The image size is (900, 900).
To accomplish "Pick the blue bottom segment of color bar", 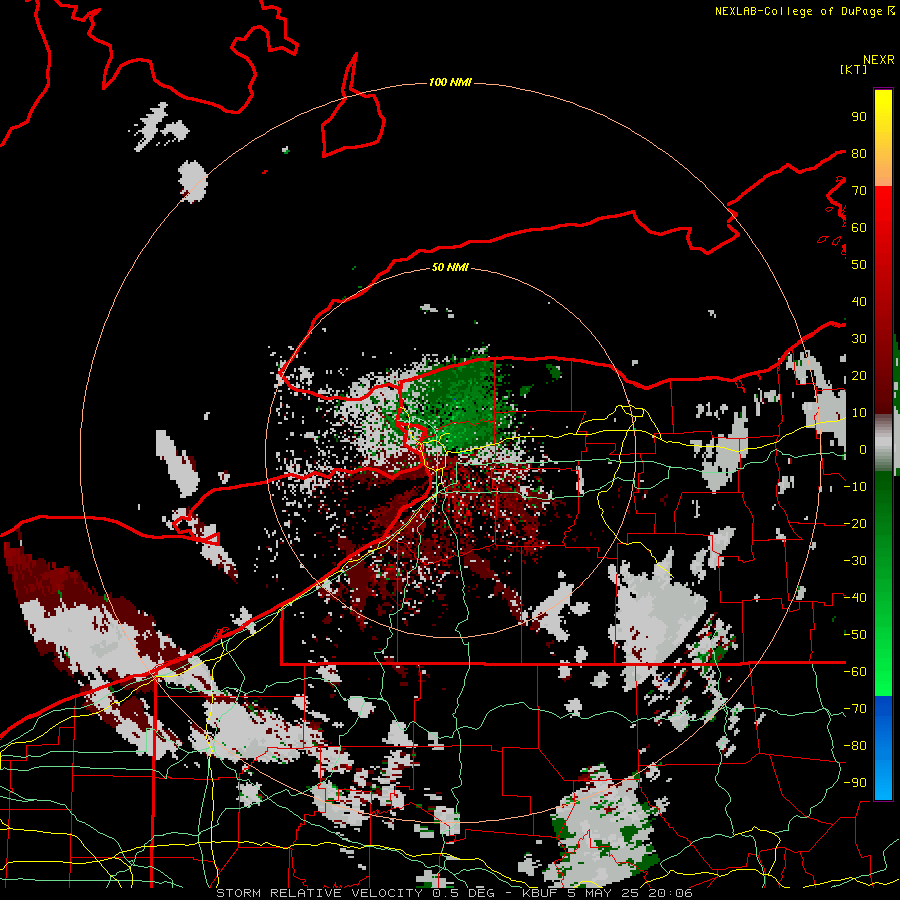I will [883, 747].
